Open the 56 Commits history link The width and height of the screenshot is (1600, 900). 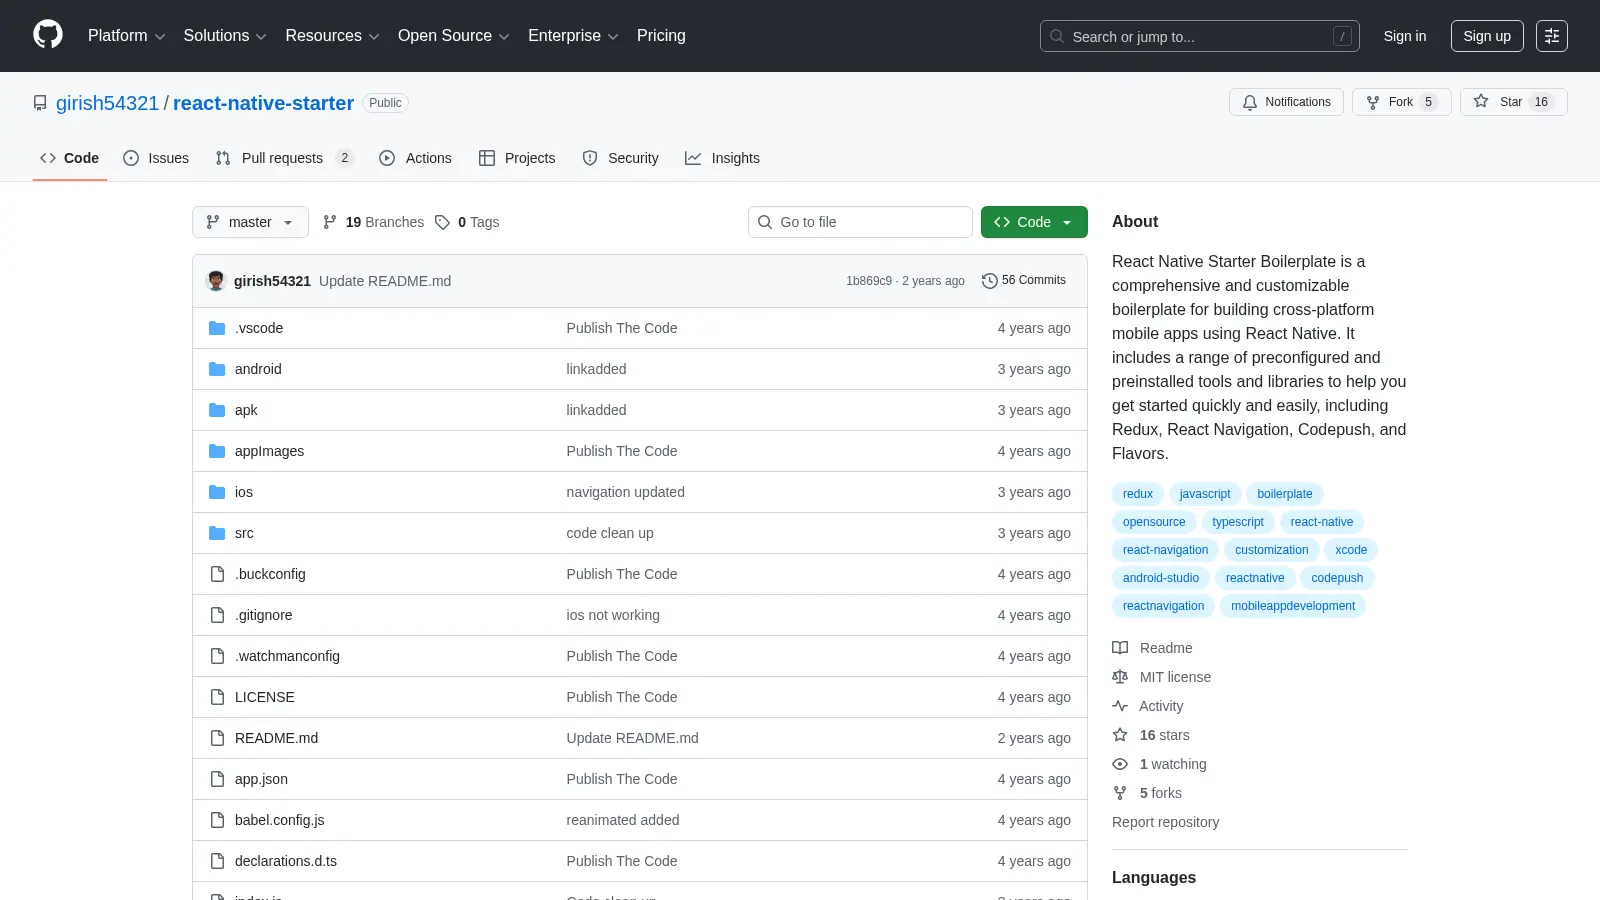pyautogui.click(x=1025, y=280)
